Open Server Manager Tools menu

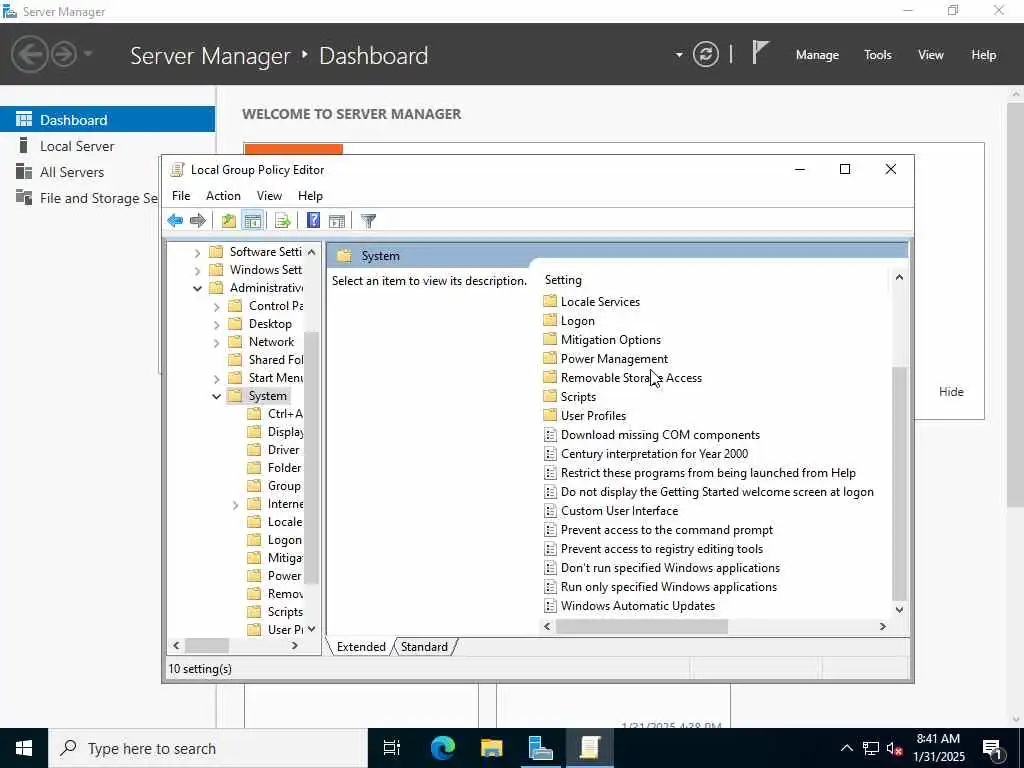pos(878,55)
